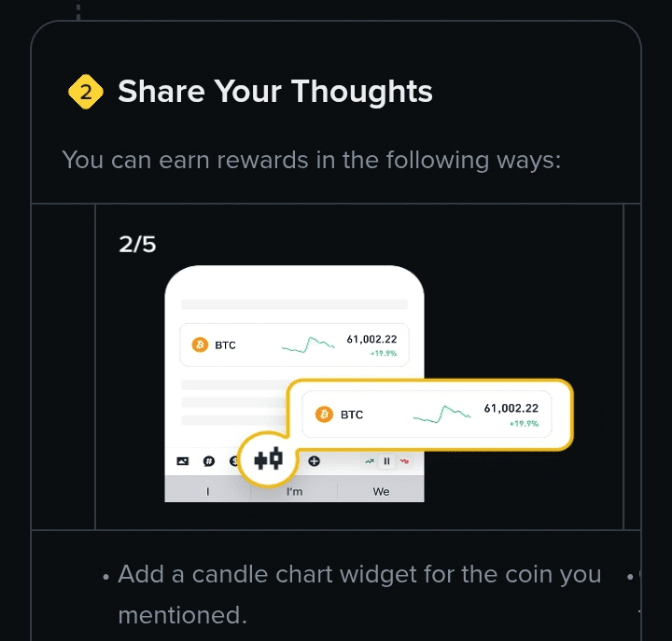Click the candle chart widget instruction text

coord(359,594)
